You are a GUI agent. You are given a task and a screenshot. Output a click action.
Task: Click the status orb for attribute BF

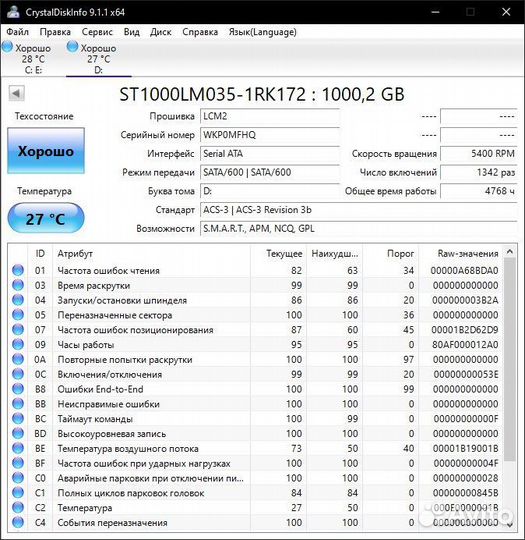click(x=18, y=463)
